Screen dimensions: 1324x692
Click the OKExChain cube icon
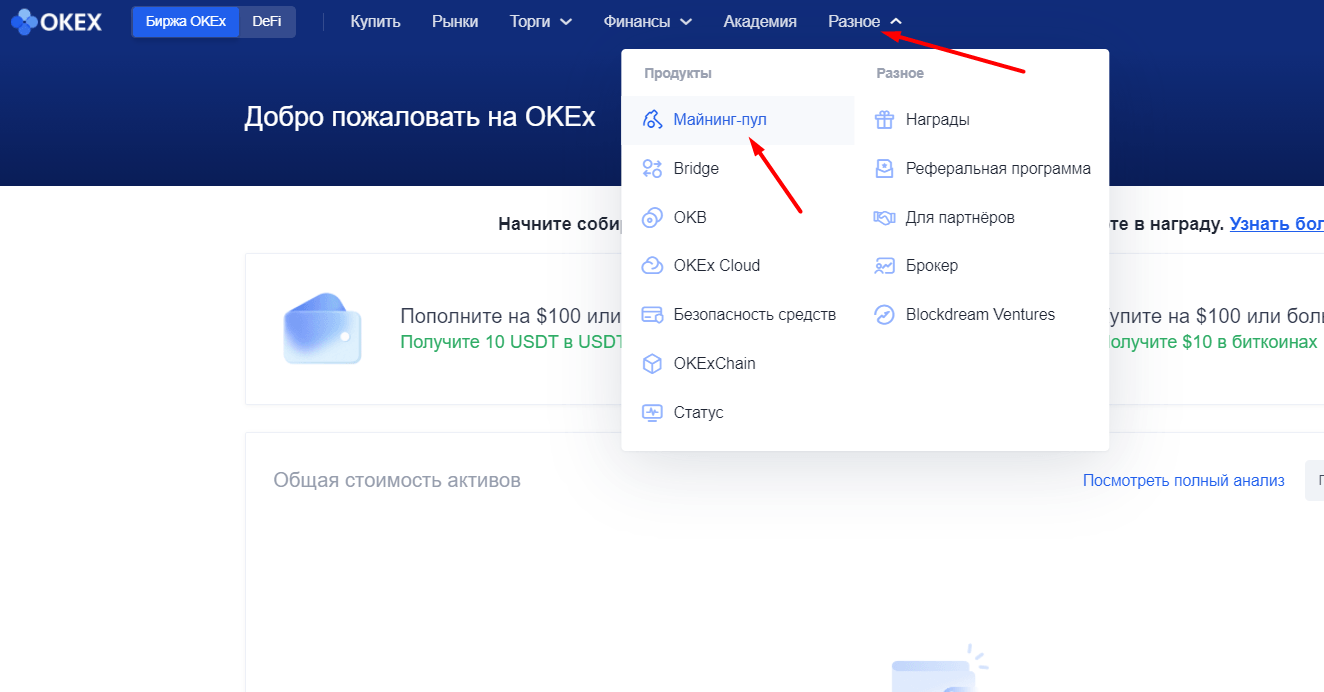pos(652,363)
